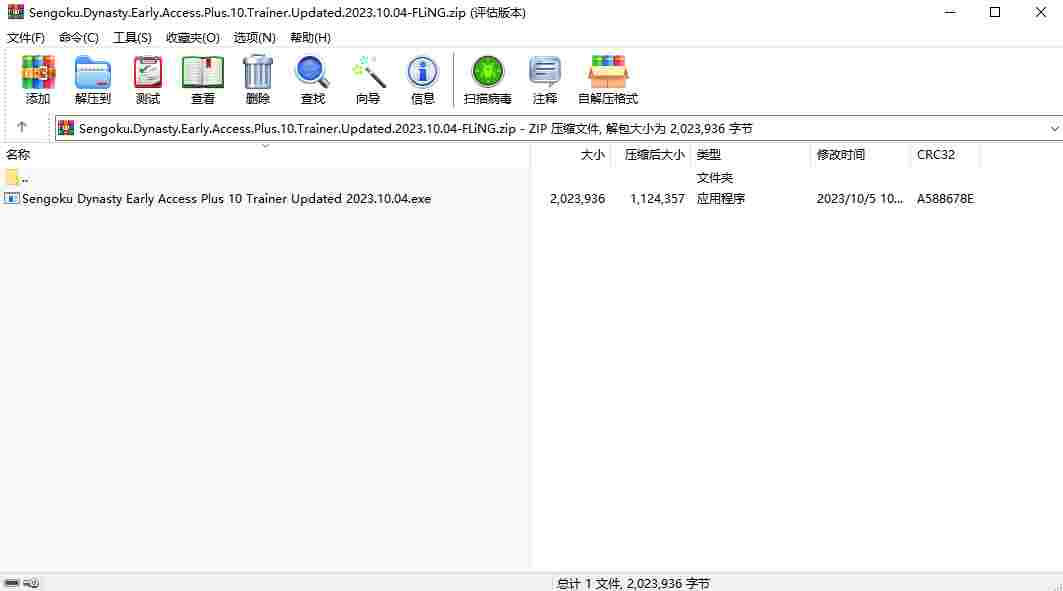Start Virus Scan (扫描病毒) tool
The height and width of the screenshot is (591, 1063).
[x=487, y=79]
